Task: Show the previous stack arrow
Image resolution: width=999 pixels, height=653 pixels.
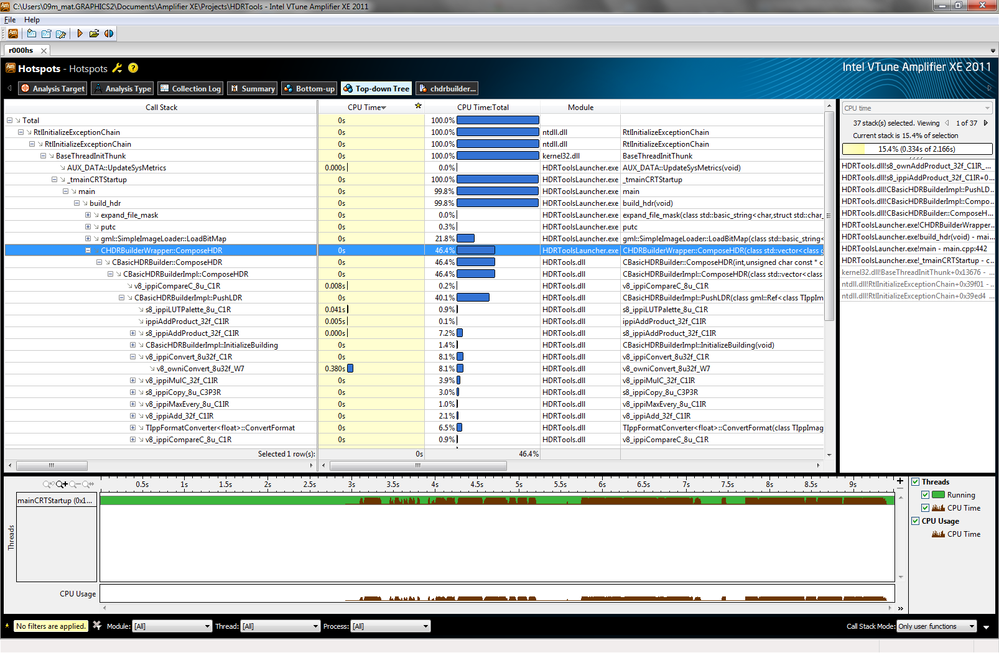Action: [947, 123]
